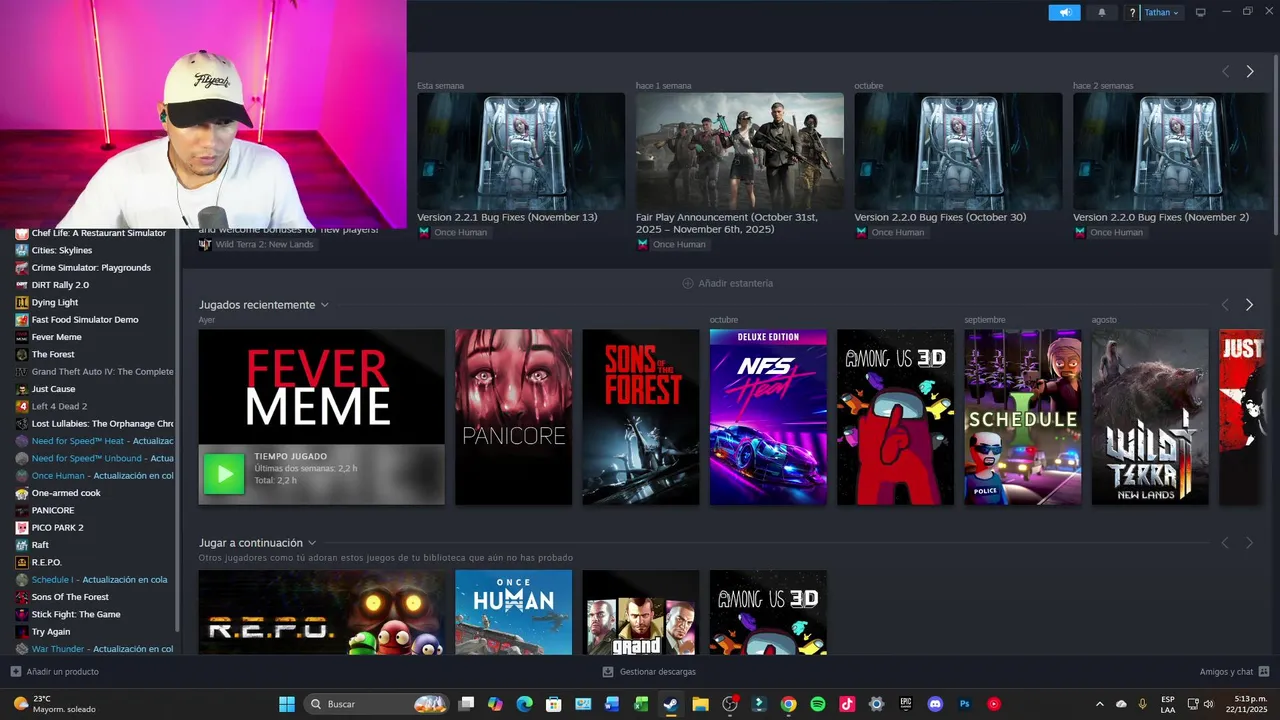The width and height of the screenshot is (1280, 720).
Task: Open R.E.P.O. banner in Jugar a continuación
Action: [321, 612]
